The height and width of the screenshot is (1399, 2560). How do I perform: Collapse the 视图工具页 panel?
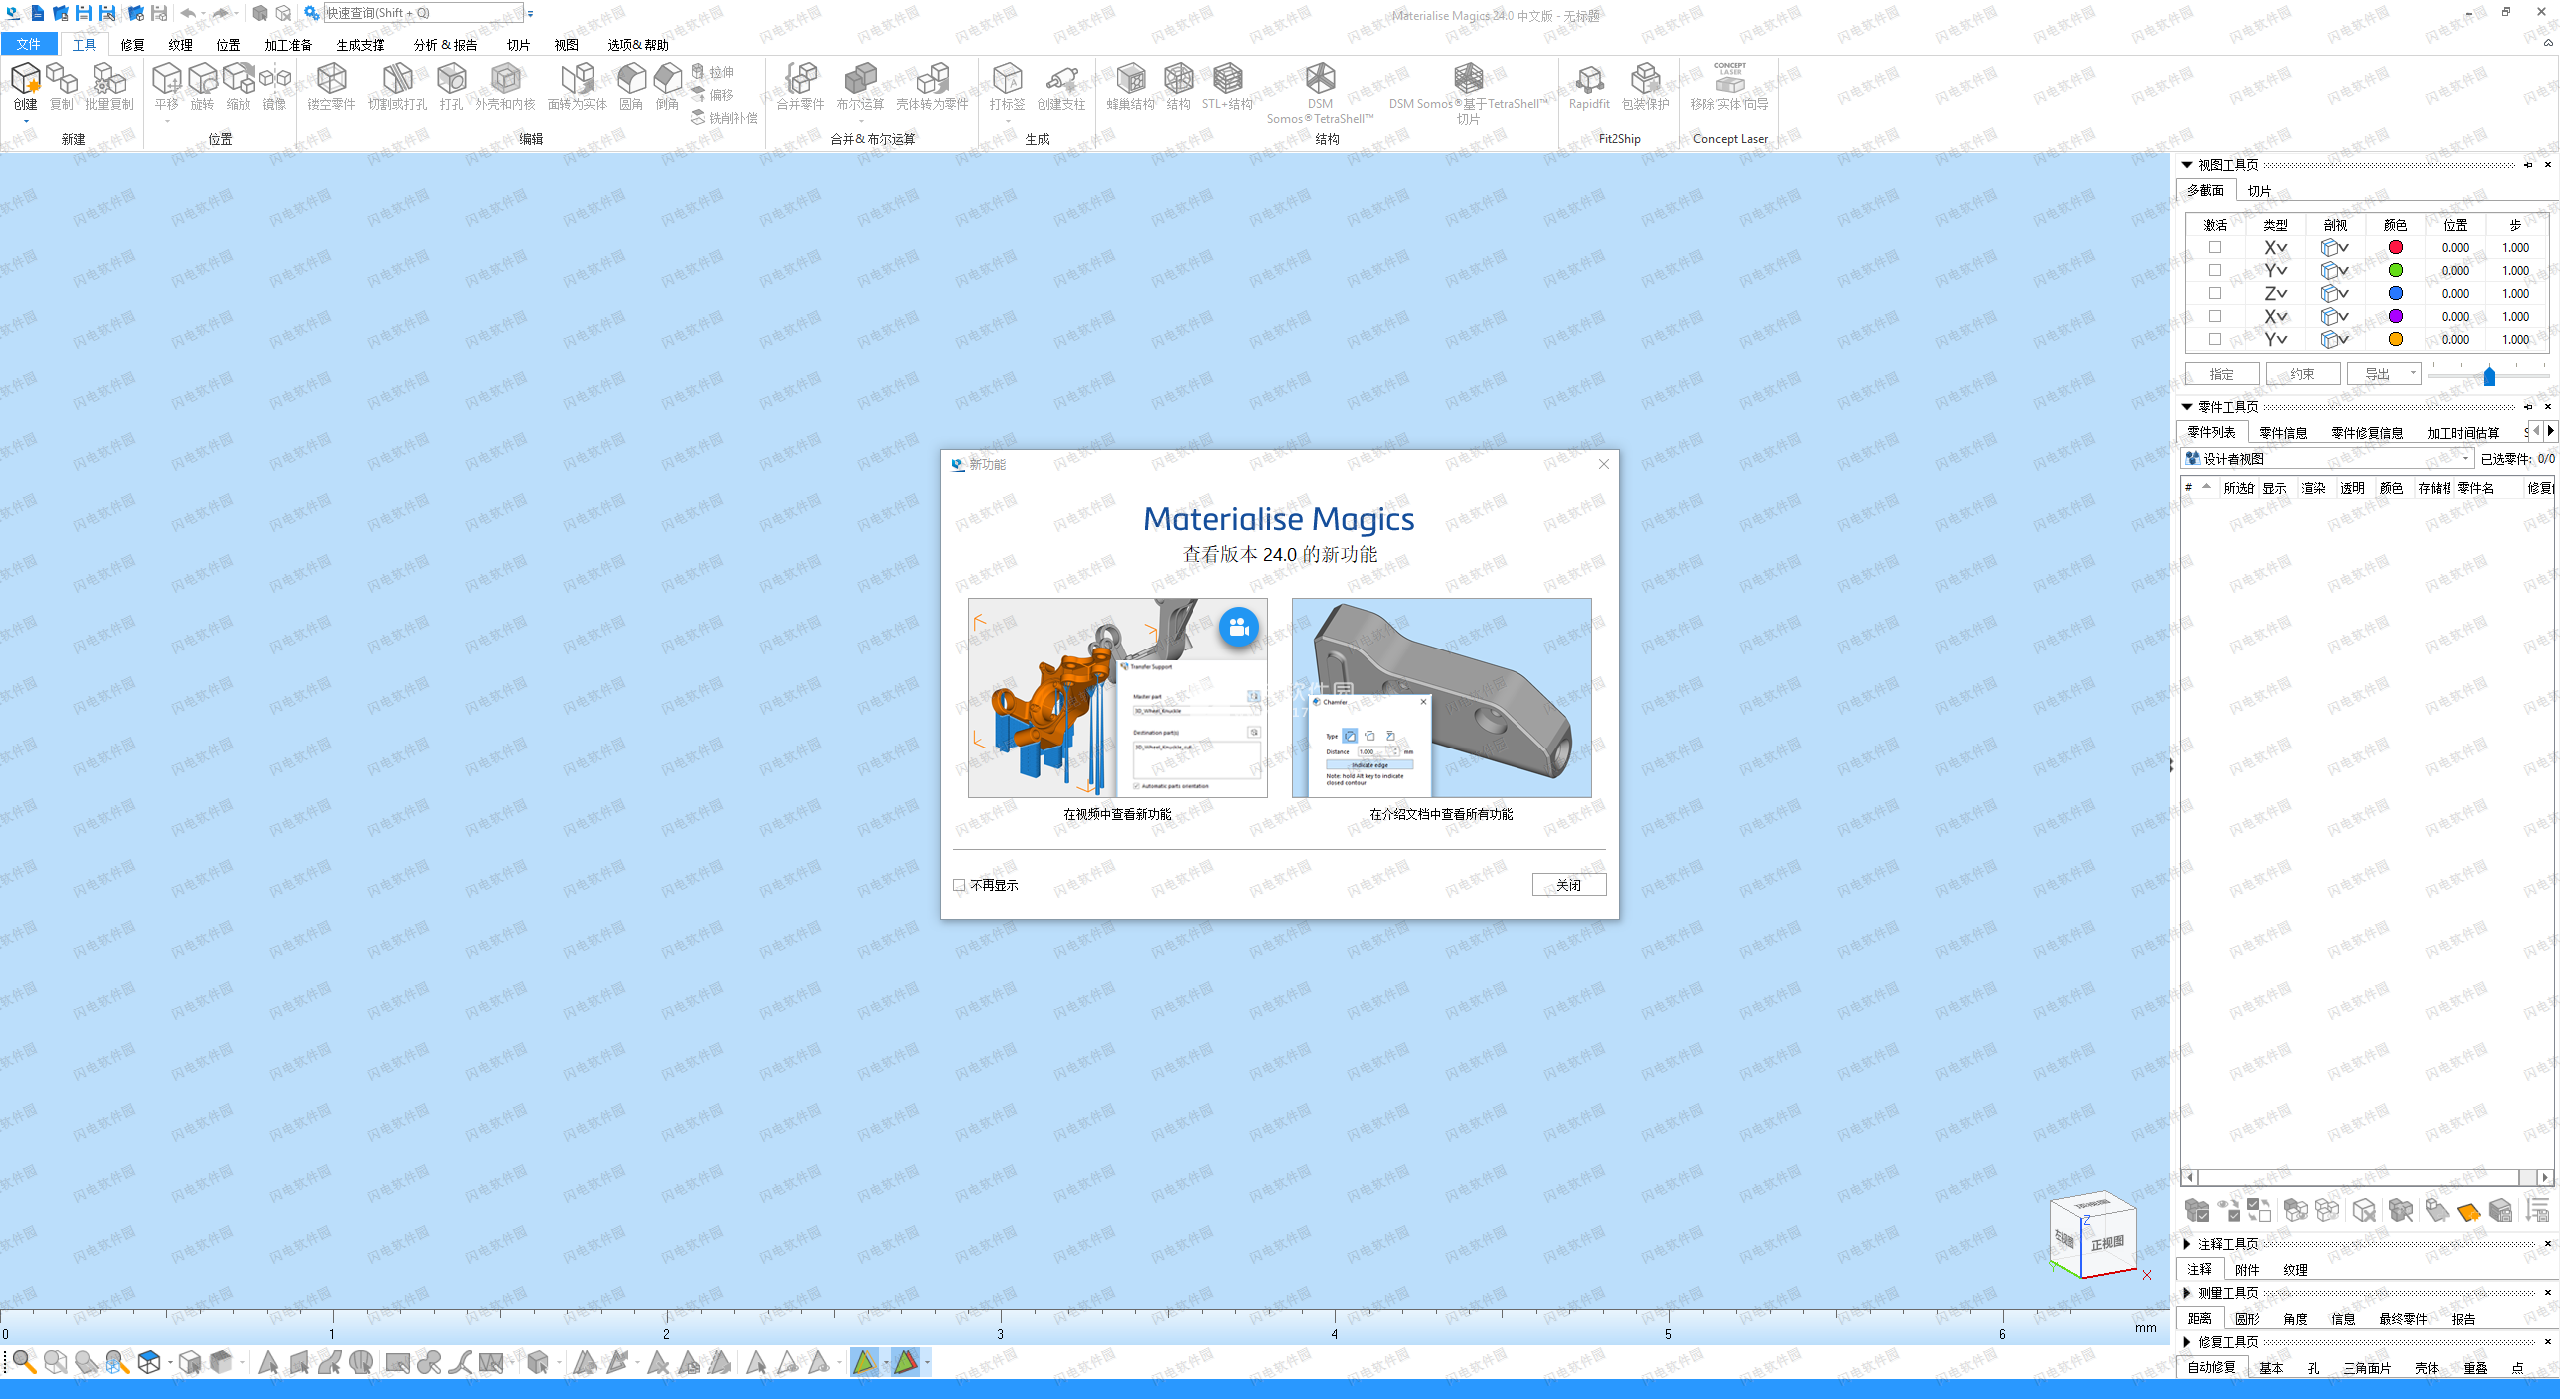(x=2187, y=165)
